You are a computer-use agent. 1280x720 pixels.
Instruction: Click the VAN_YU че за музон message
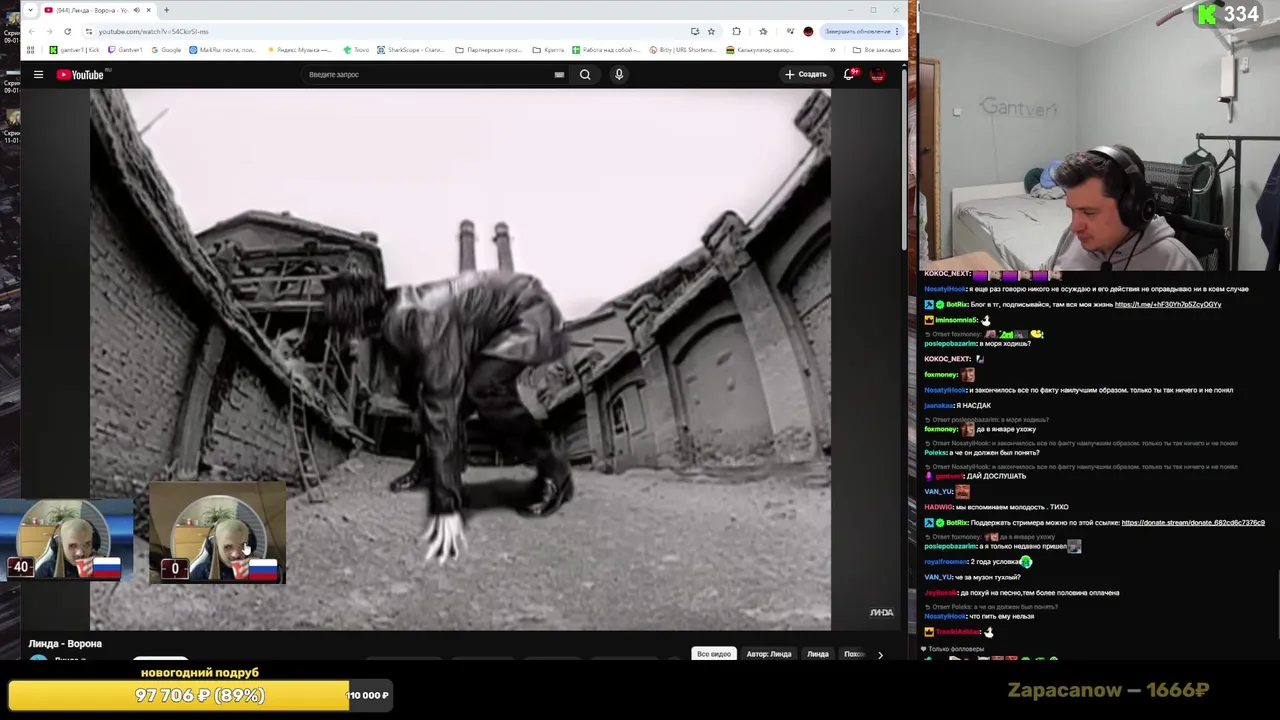(972, 577)
